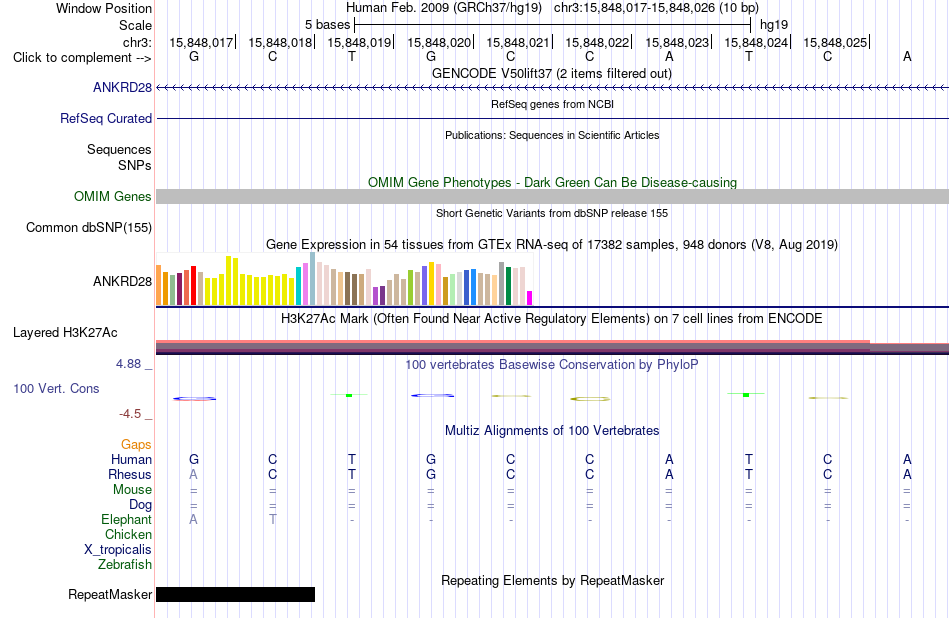Select the X_tropicalis species row label
This screenshot has height=618, width=950.
118,550
